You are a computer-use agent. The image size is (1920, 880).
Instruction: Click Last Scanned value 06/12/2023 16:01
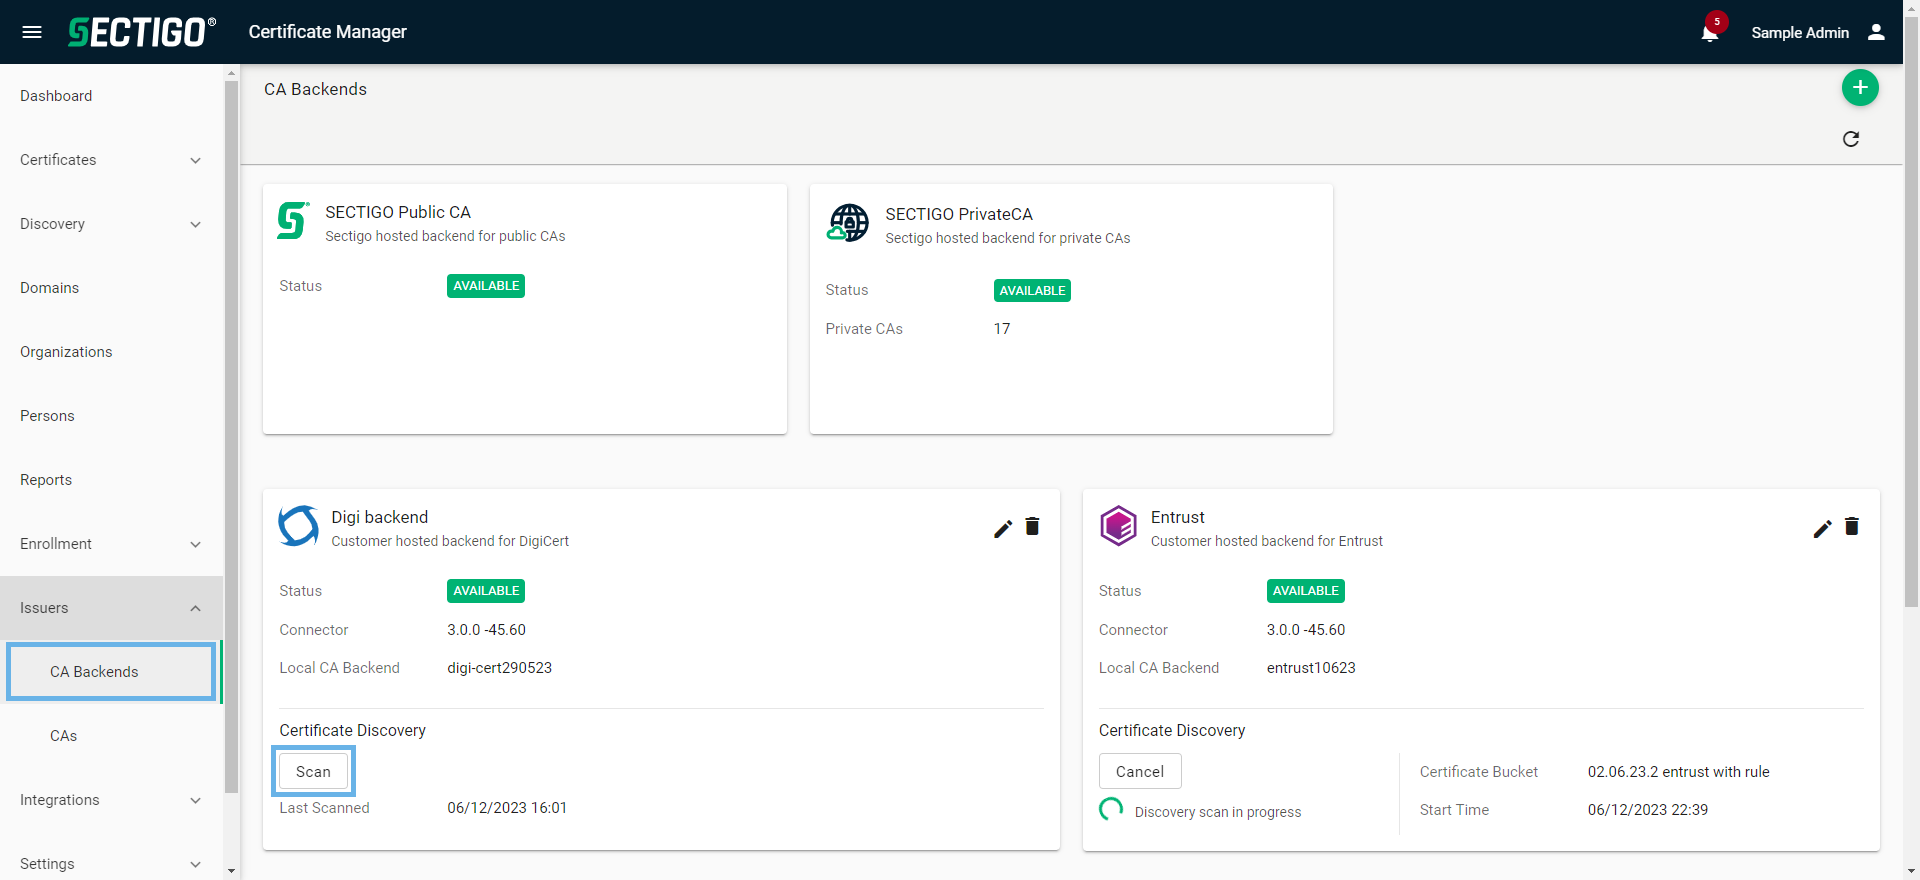(x=507, y=808)
